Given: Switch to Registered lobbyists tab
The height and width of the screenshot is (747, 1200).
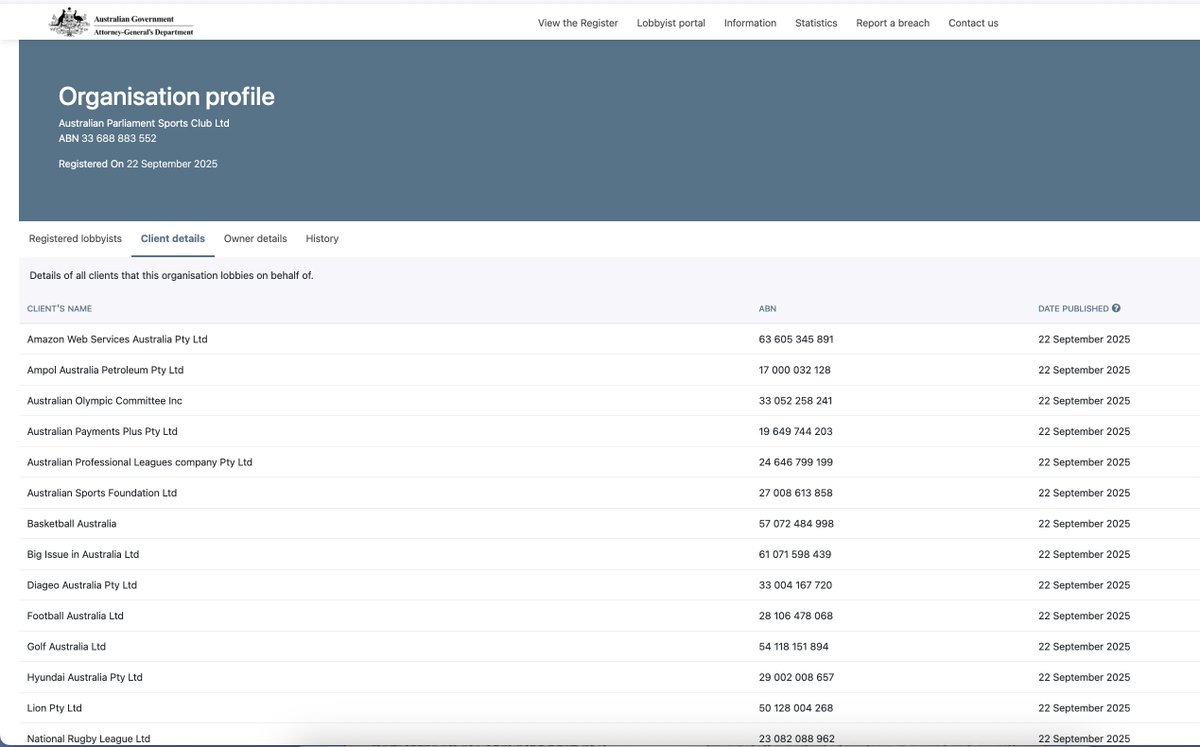Looking at the screenshot, I should [75, 239].
